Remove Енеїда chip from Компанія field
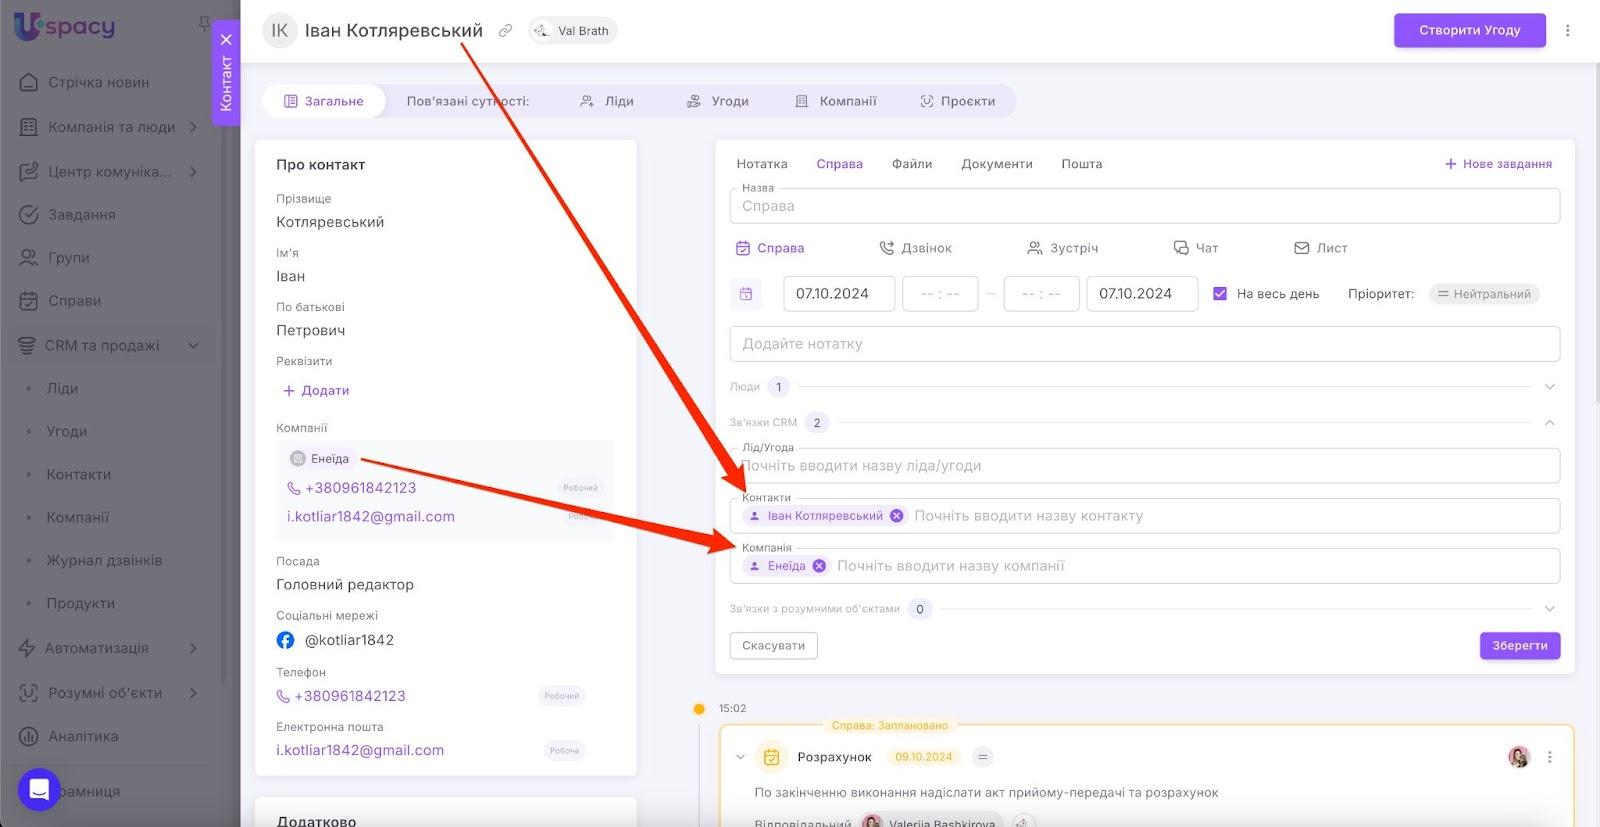This screenshot has width=1600, height=827. pos(819,566)
